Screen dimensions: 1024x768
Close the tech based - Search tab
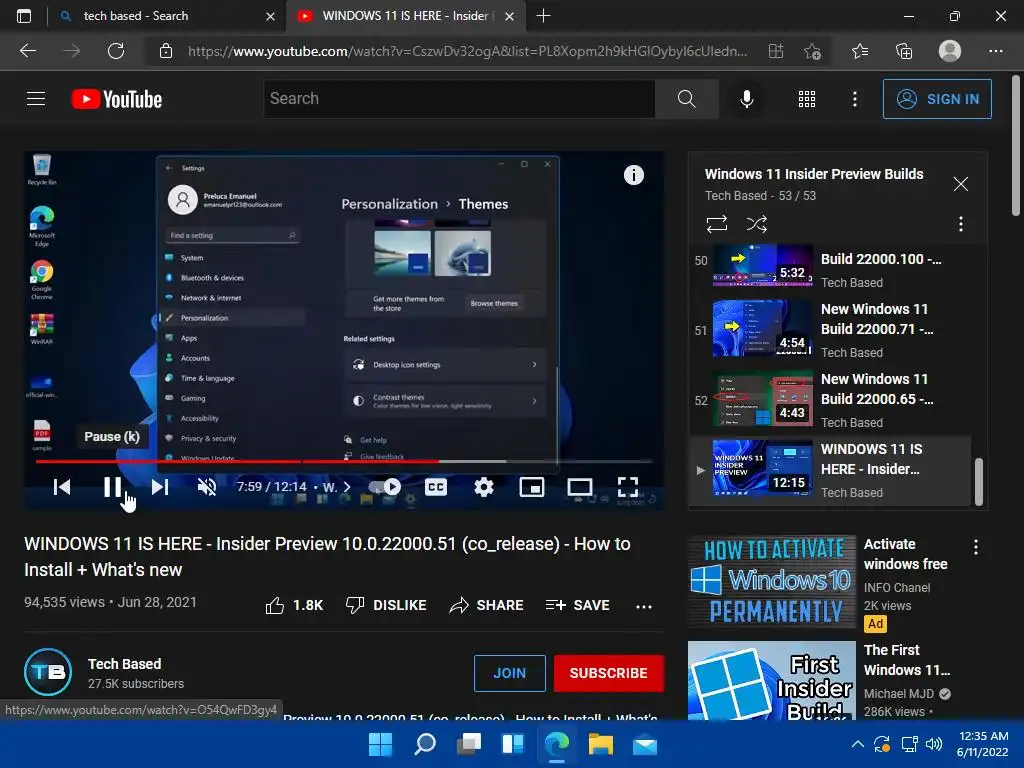[x=270, y=16]
